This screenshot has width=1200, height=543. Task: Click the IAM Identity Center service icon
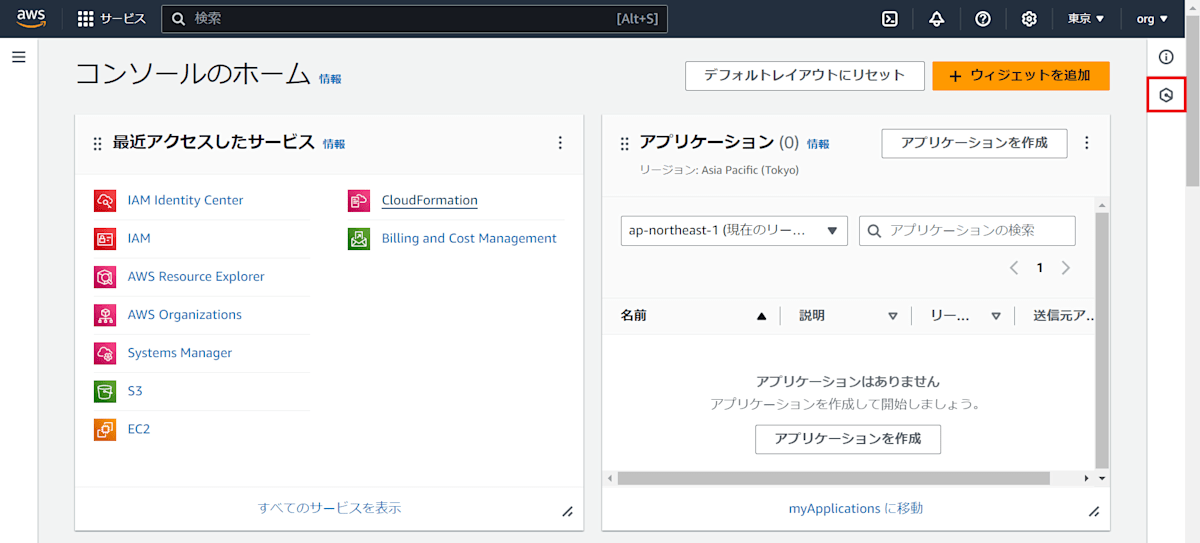[x=105, y=200]
